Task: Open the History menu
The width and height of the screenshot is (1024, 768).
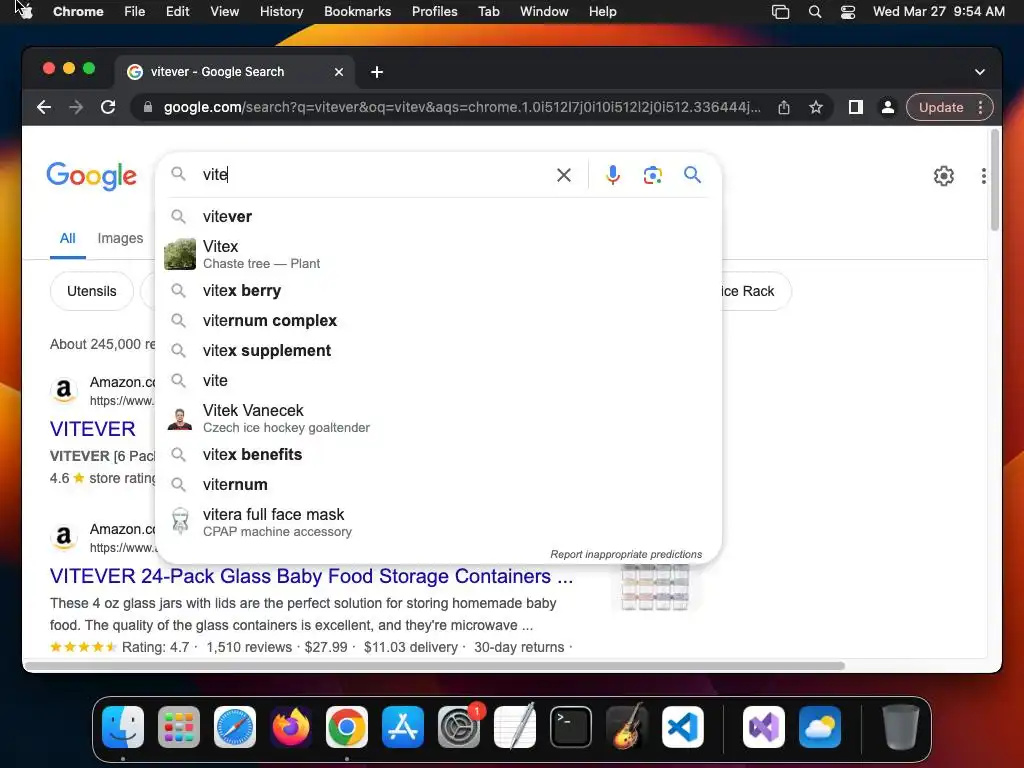Action: (281, 12)
